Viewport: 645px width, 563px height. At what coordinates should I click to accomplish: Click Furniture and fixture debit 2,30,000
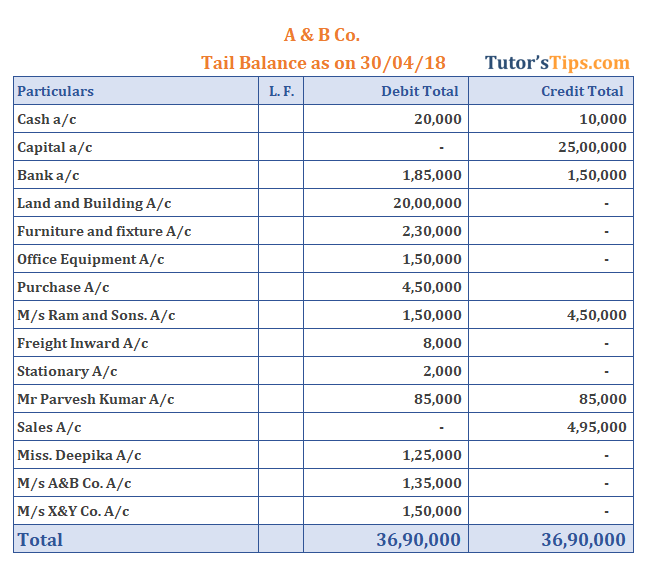pos(432,231)
